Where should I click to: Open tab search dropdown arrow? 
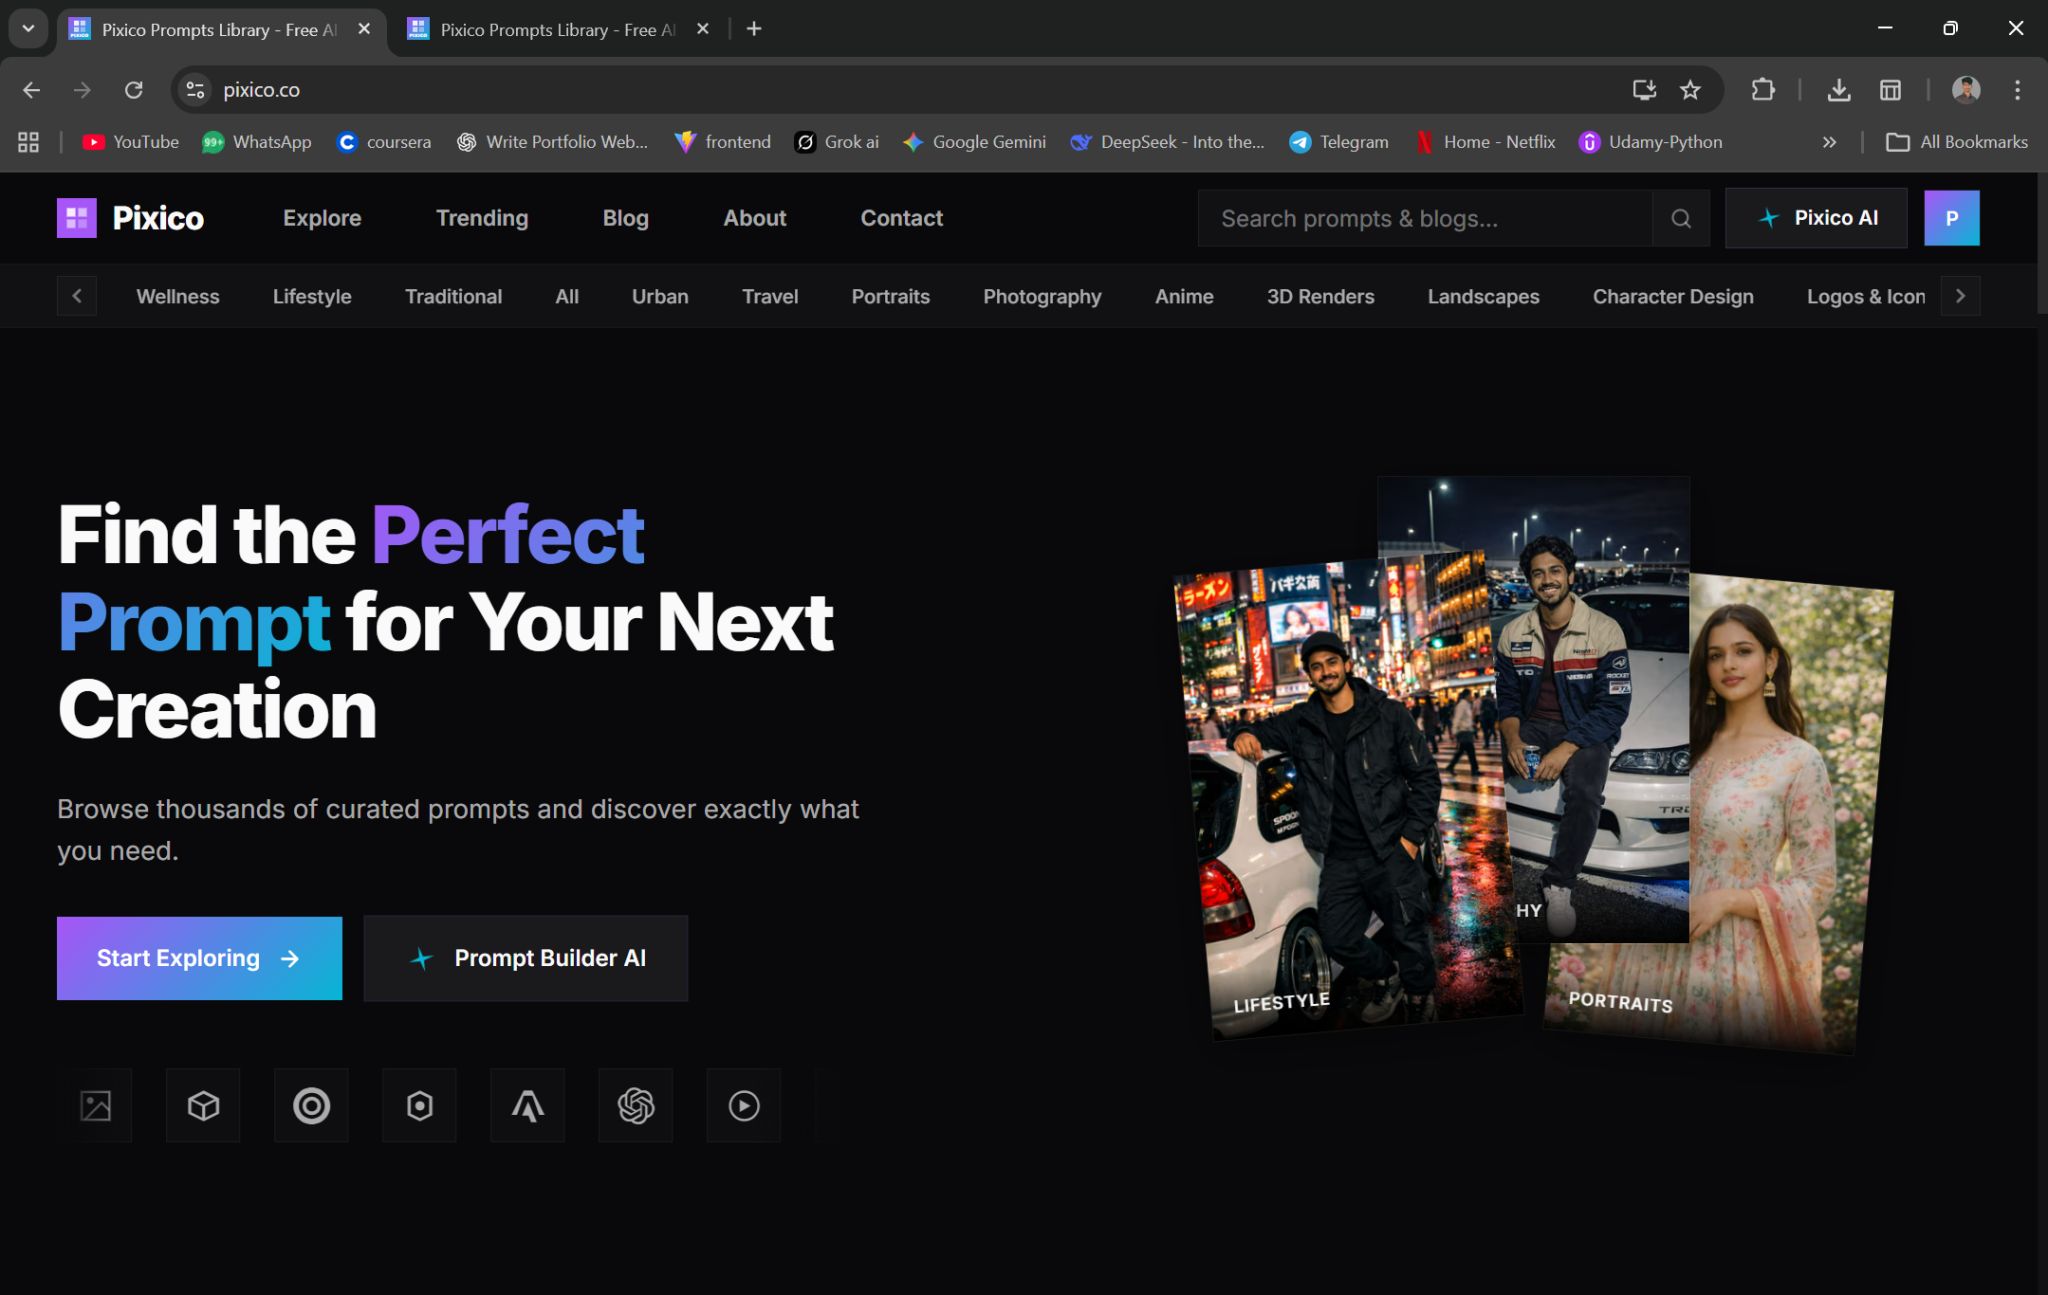tap(28, 28)
